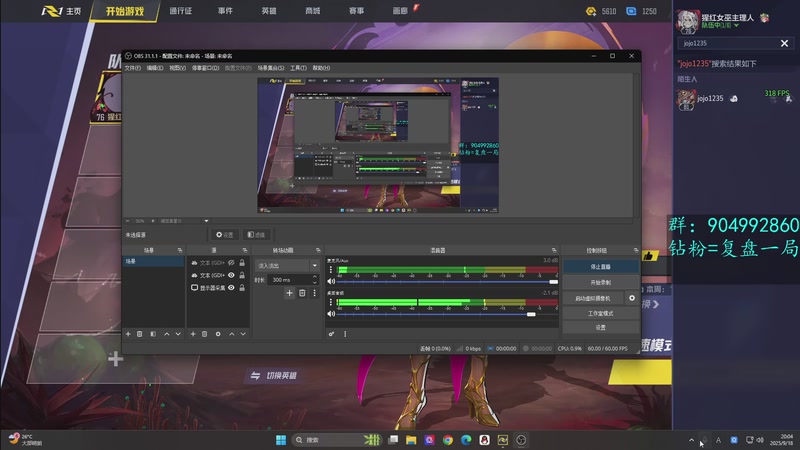
Task: Show hidden first text GDI+ source
Action: click(x=231, y=263)
